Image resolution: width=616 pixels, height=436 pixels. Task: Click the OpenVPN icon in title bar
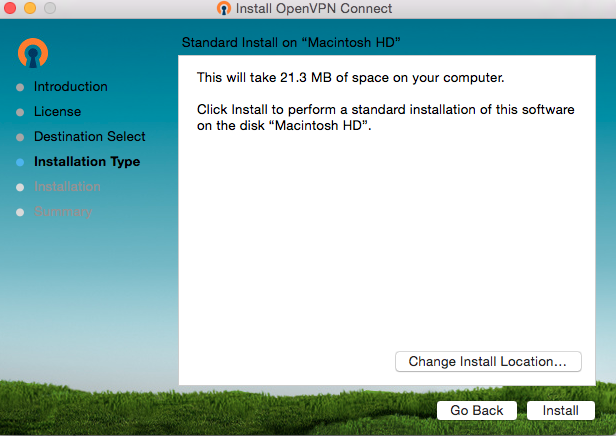224,8
